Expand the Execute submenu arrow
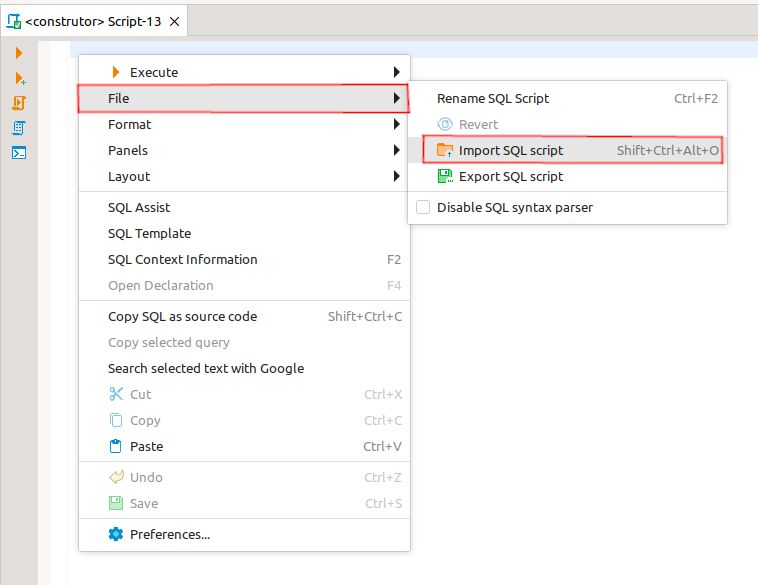 point(397,72)
